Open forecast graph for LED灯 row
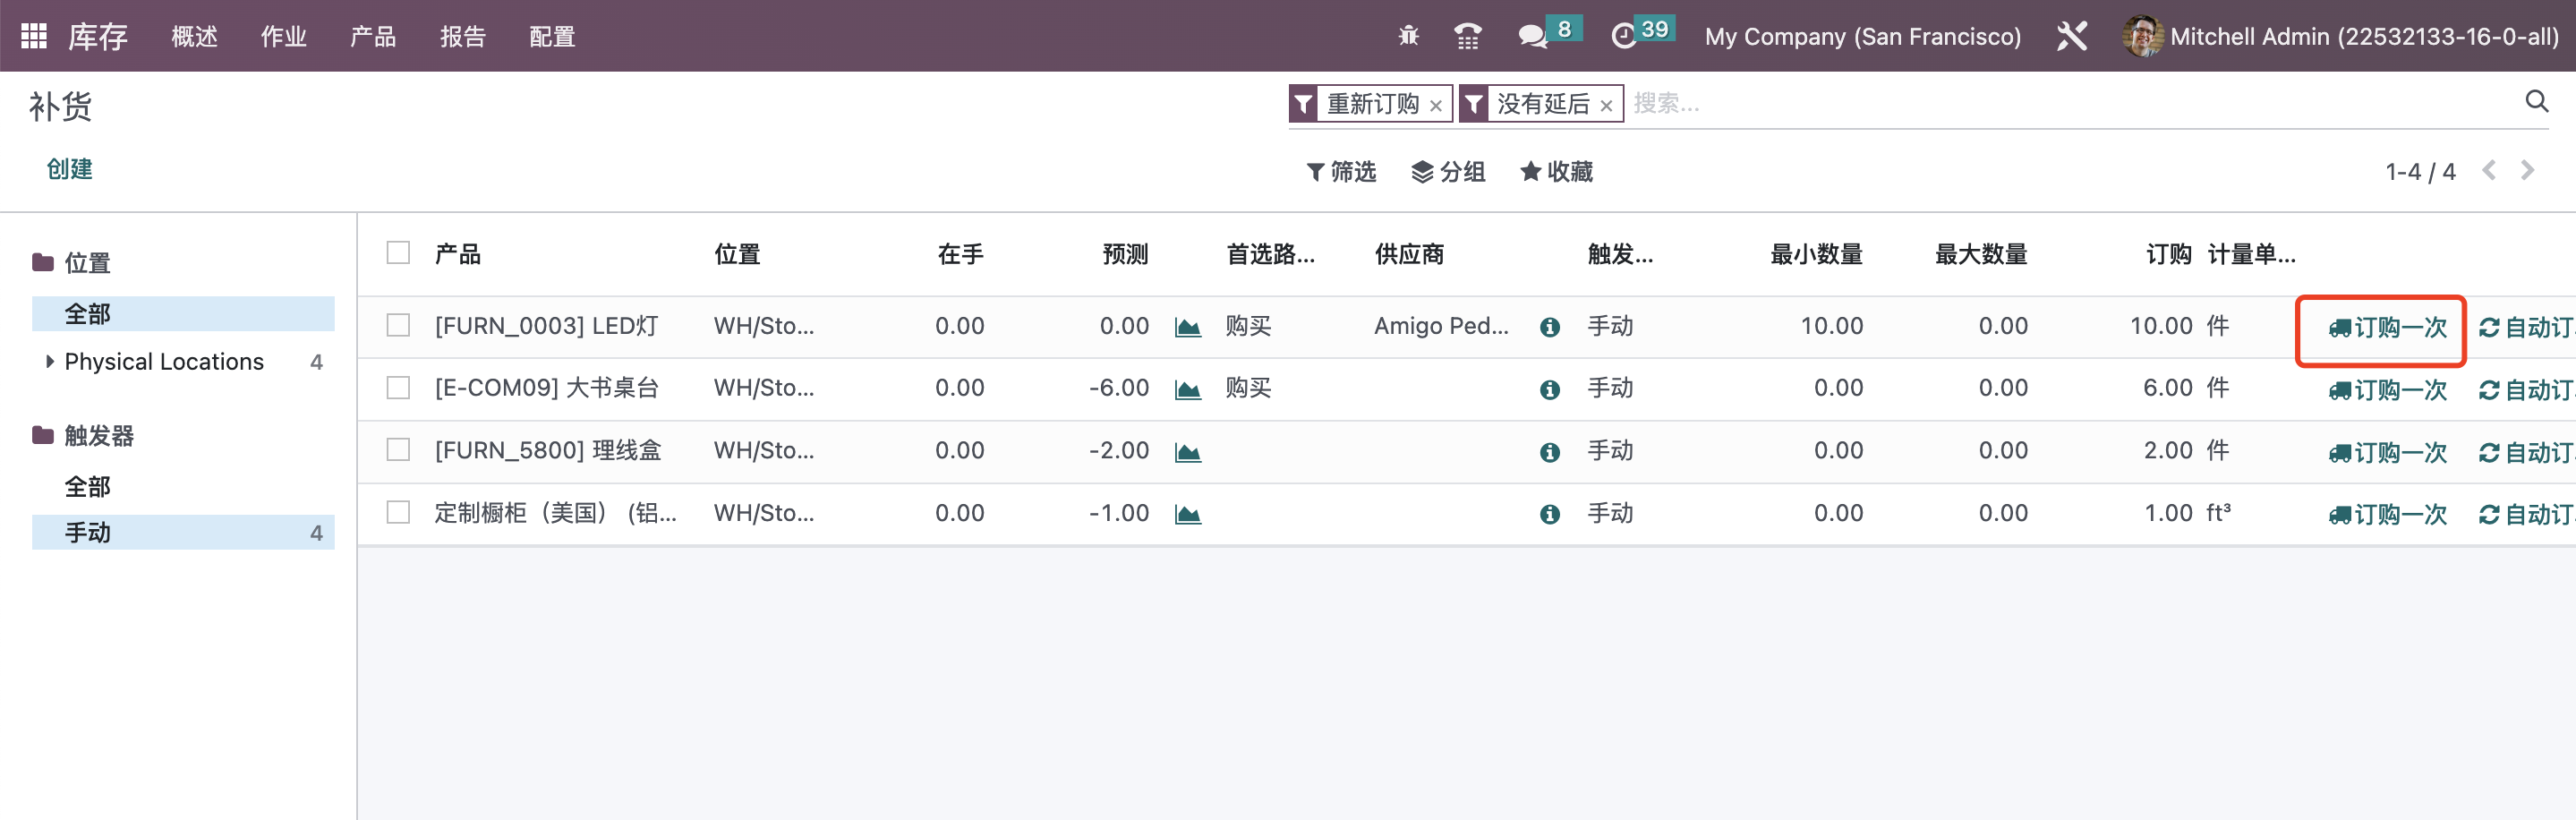 pos(1187,327)
